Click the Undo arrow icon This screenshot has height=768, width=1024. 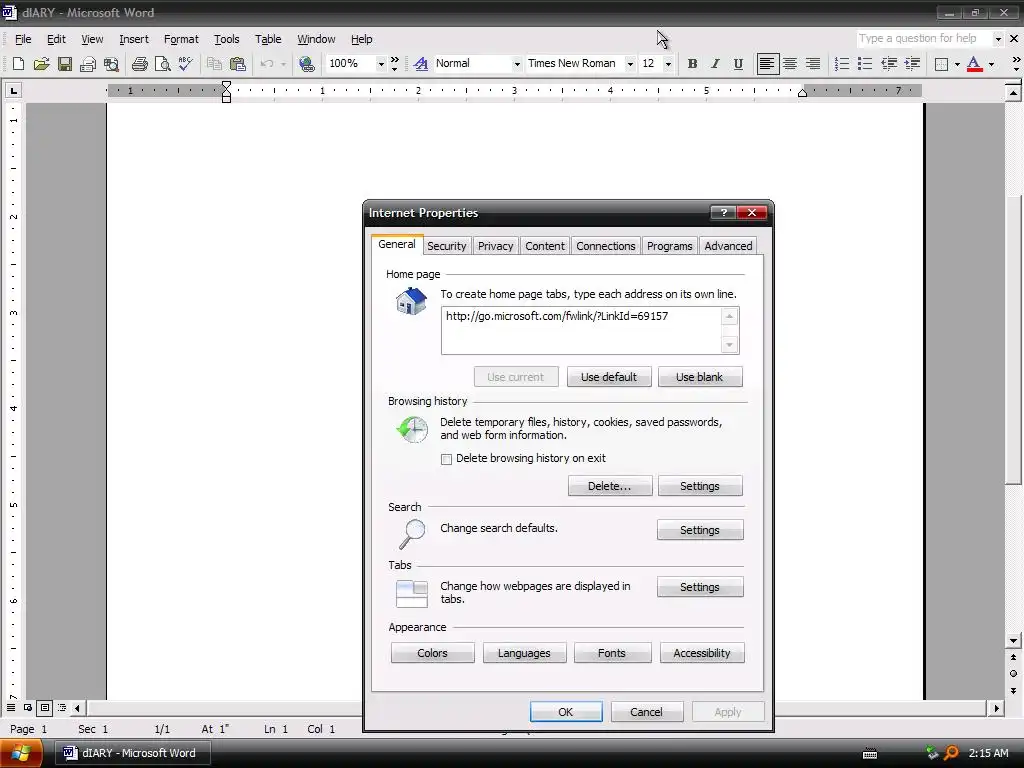point(266,63)
